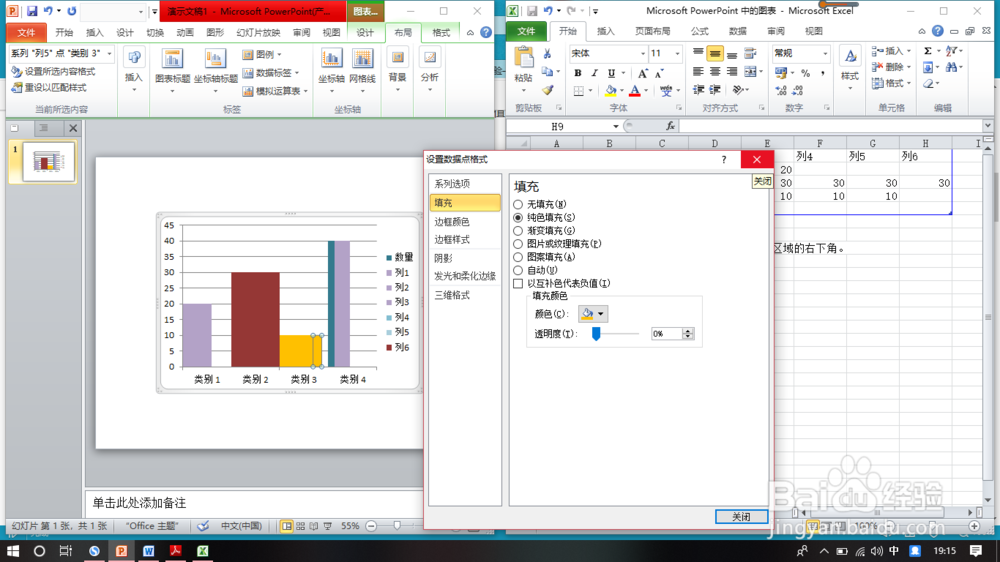The width and height of the screenshot is (1000, 562).
Task: Switch to PowerPoint chart Format (格式) tab
Action: tap(441, 33)
